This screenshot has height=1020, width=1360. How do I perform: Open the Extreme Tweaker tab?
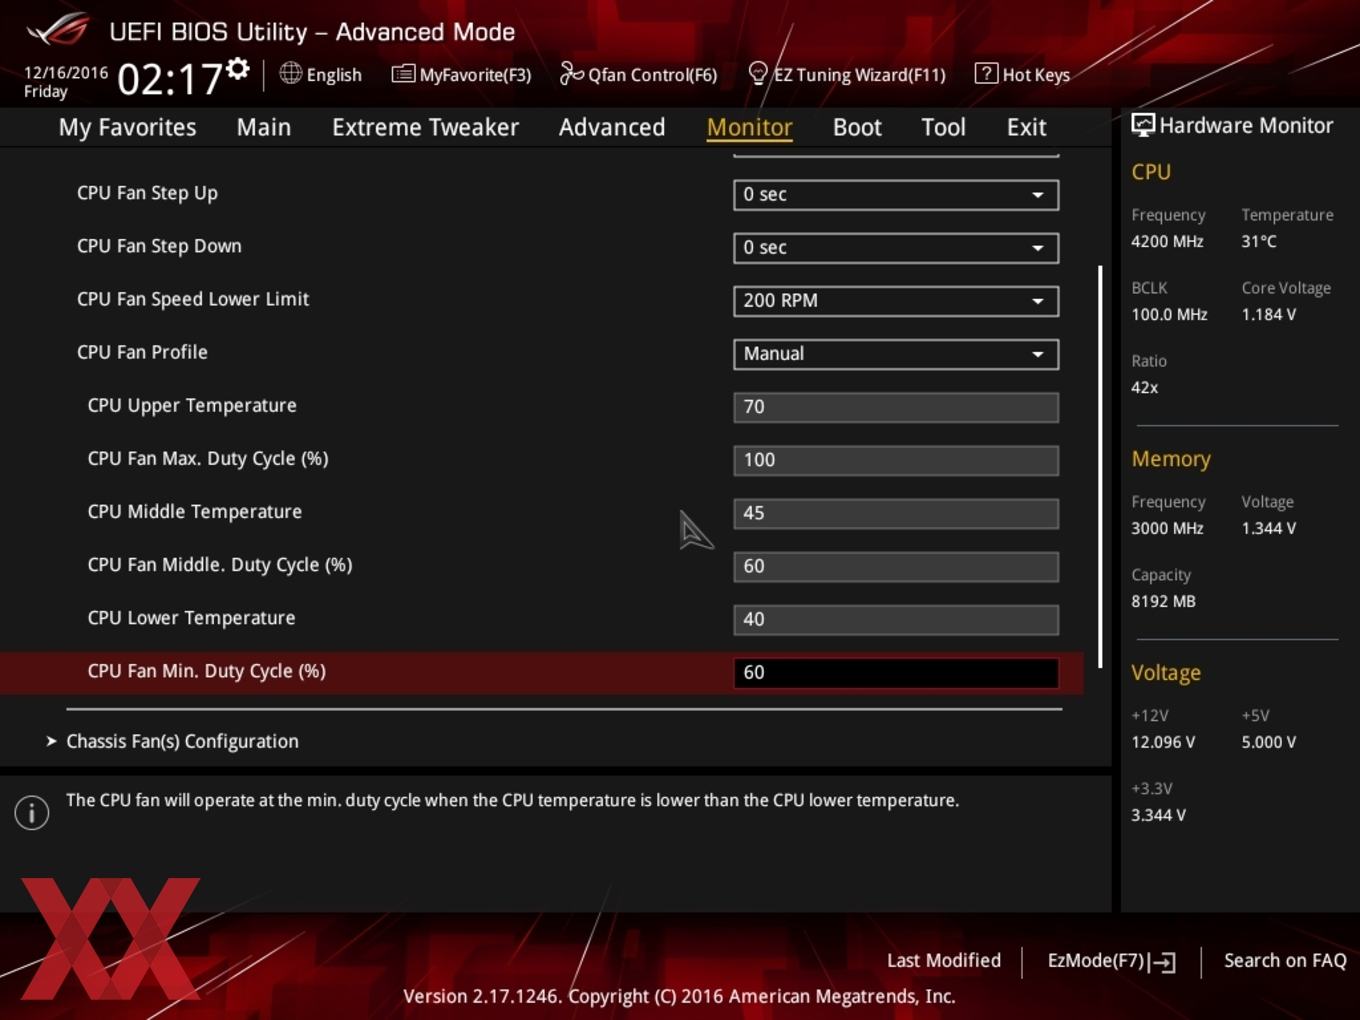425,127
